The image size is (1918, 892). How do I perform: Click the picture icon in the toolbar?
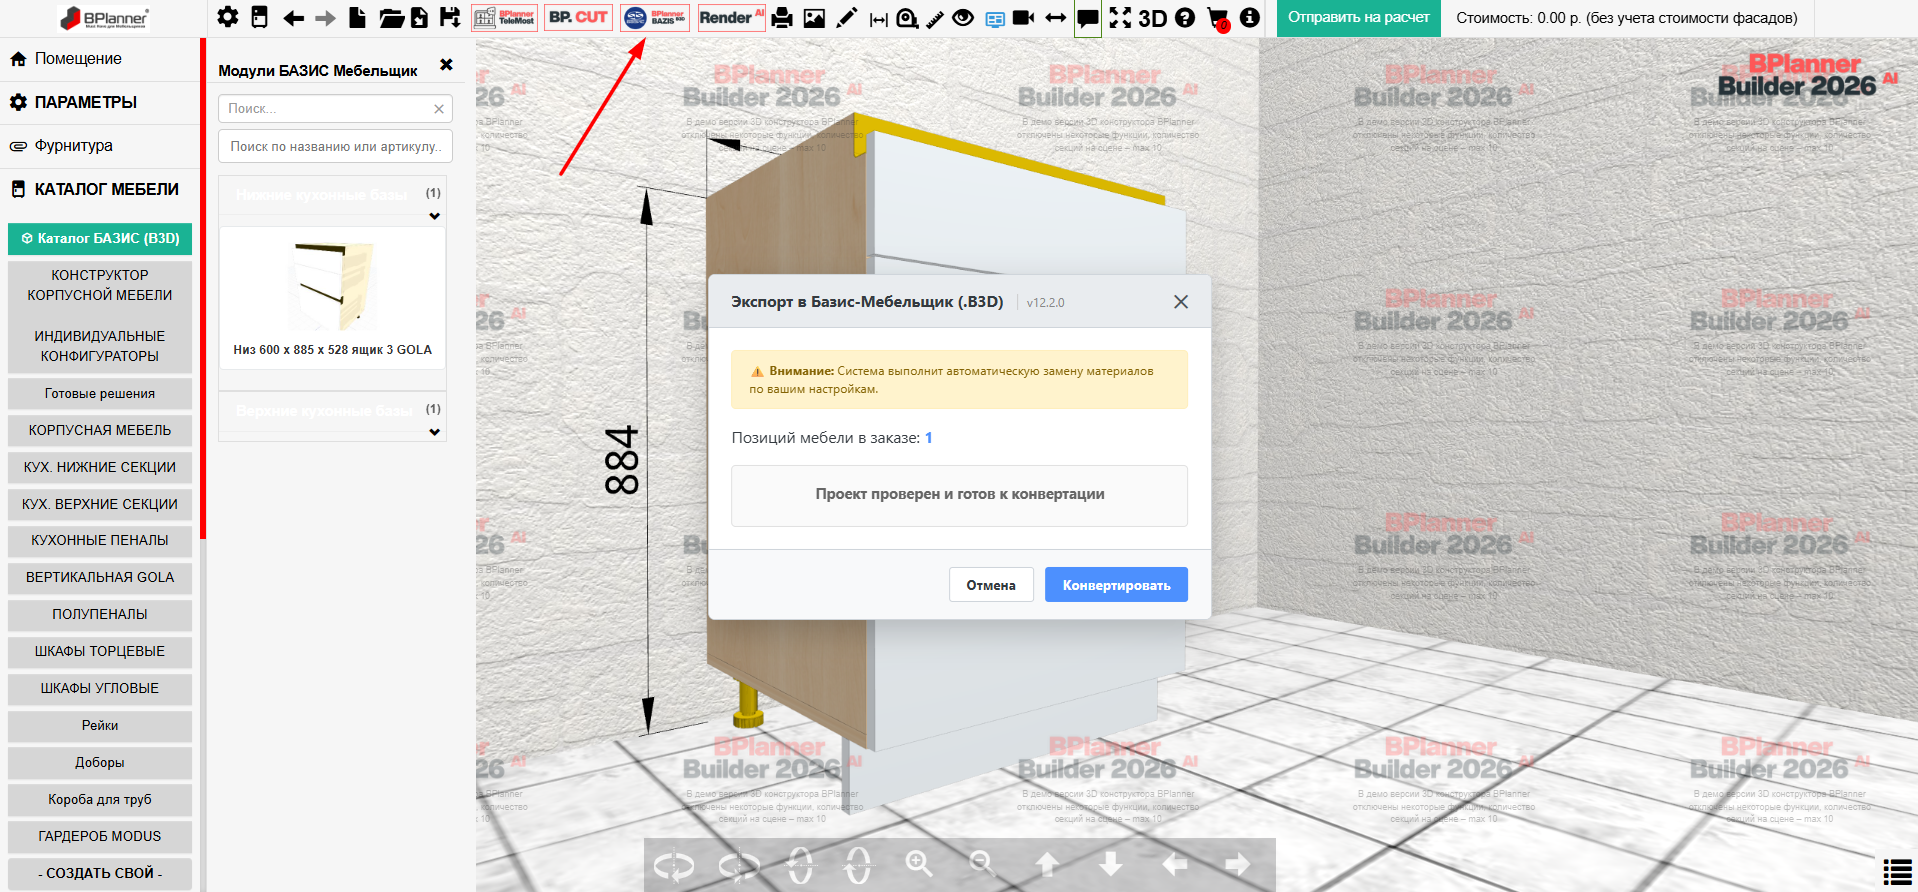(x=815, y=18)
